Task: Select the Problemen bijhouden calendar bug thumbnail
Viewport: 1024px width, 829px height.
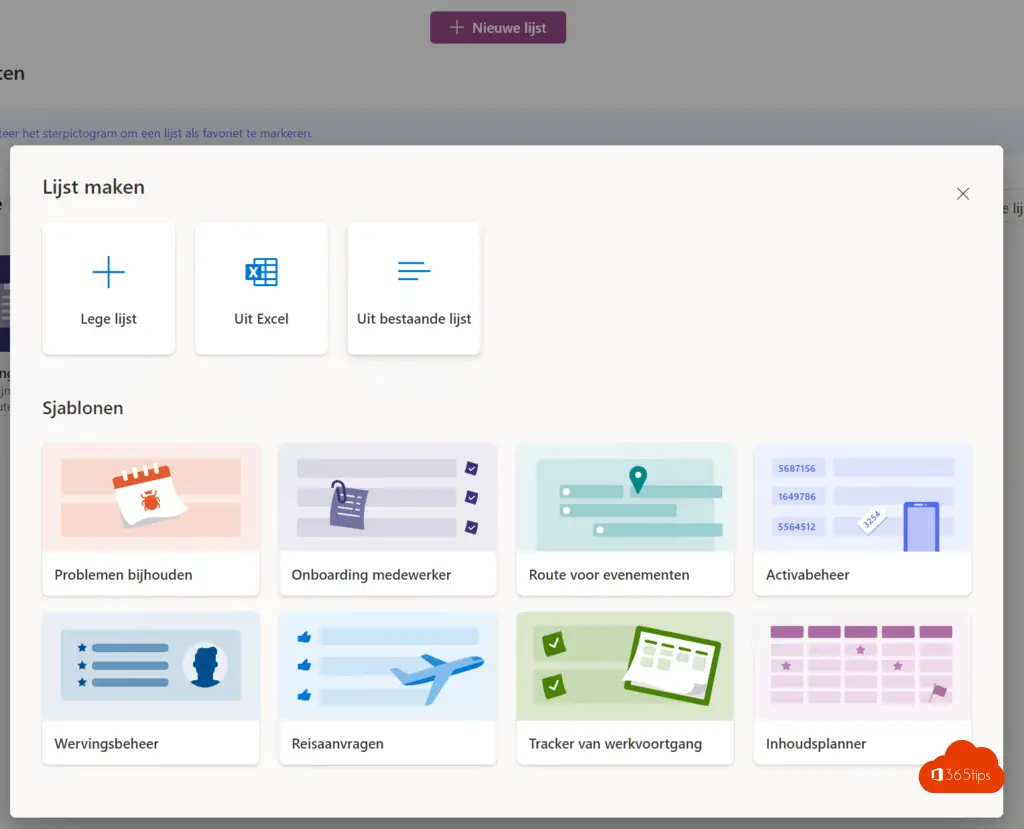Action: (x=151, y=497)
